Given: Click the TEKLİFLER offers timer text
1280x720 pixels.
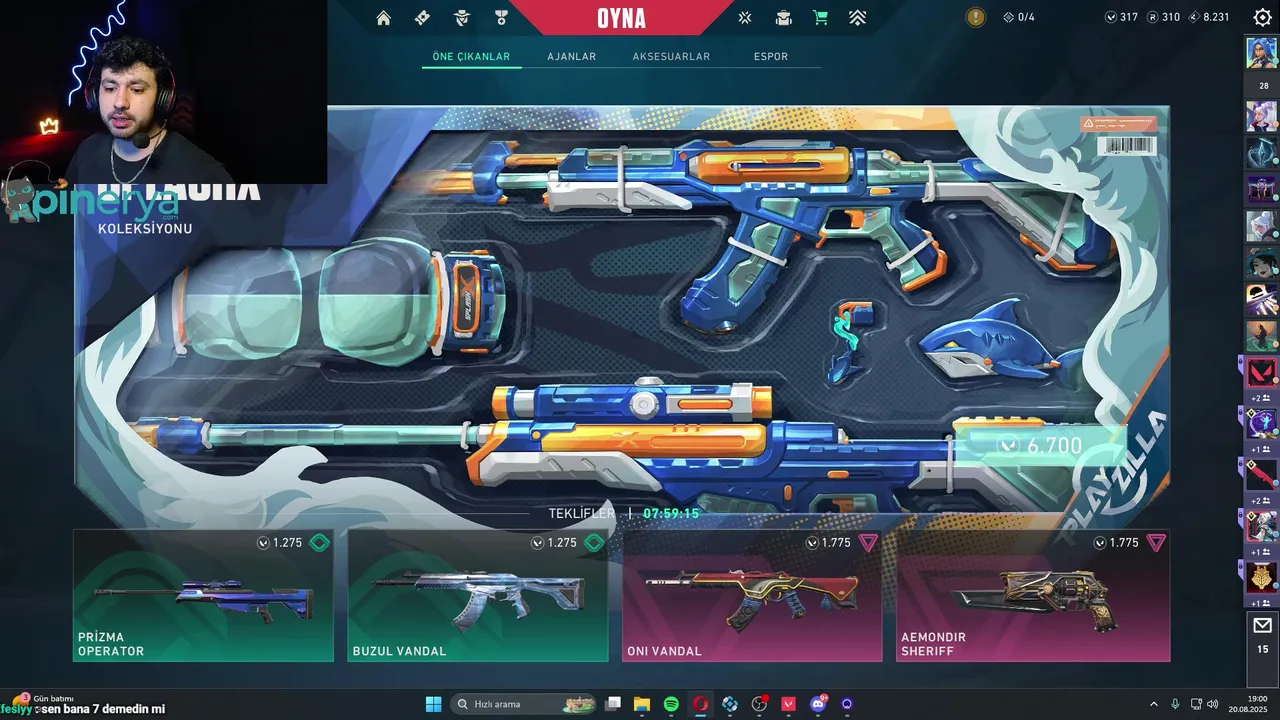Looking at the screenshot, I should coord(624,513).
